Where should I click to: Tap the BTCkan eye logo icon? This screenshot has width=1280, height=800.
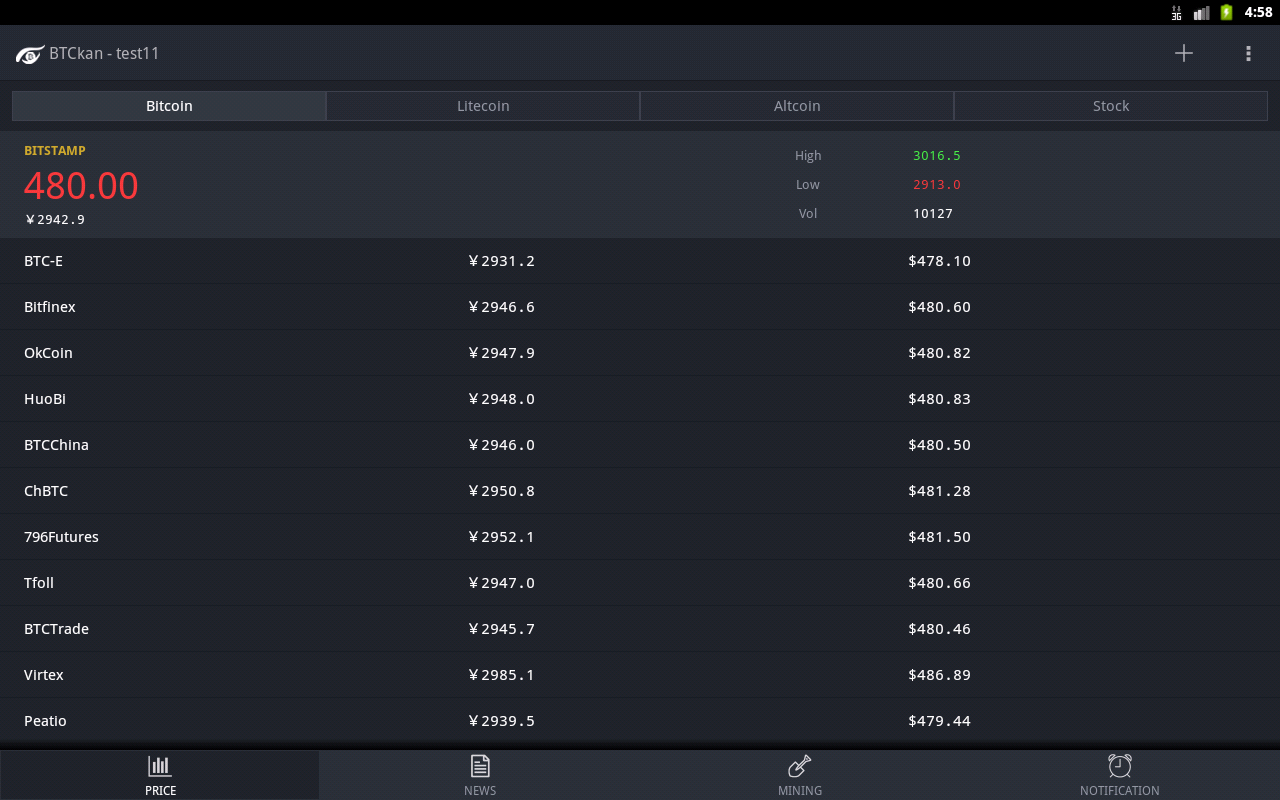click(x=30, y=54)
